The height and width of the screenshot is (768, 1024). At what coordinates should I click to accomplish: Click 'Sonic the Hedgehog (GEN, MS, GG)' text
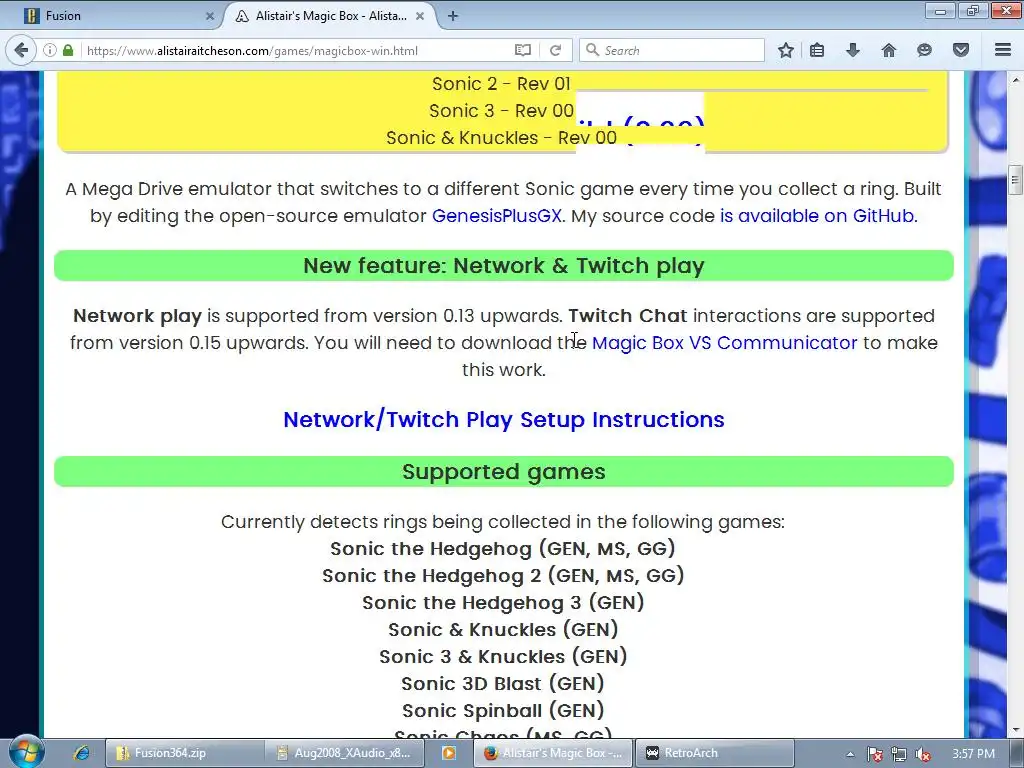pos(502,549)
